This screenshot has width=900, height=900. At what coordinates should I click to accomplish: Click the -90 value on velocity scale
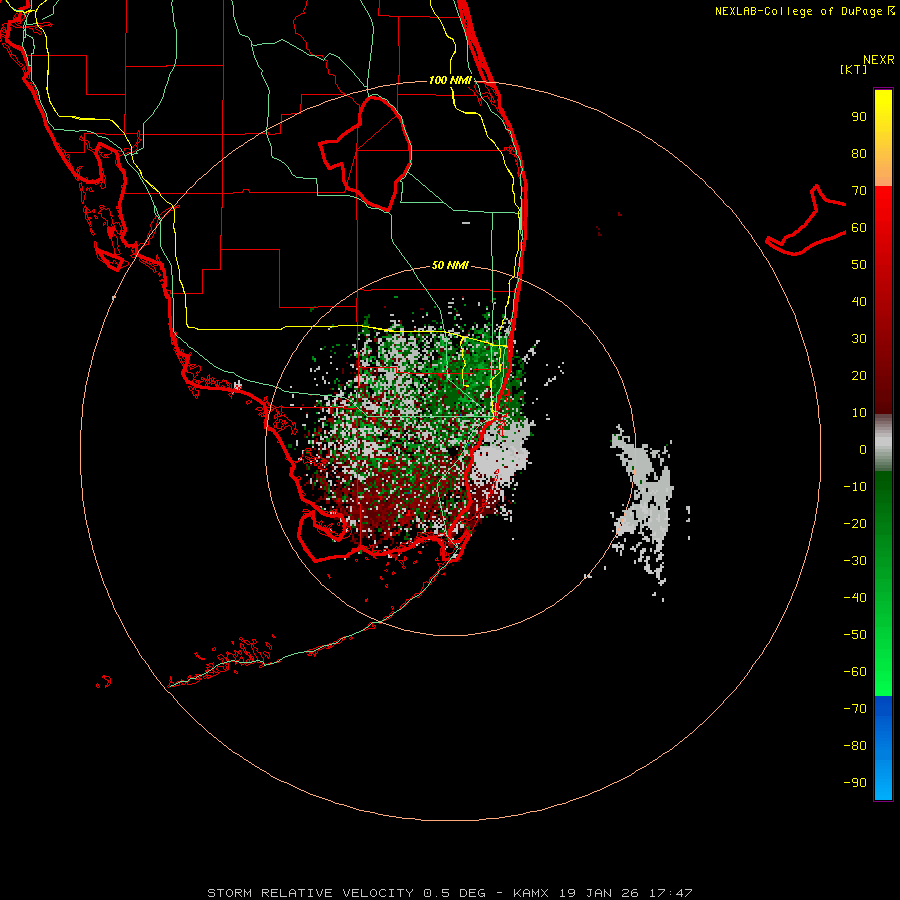pyautogui.click(x=855, y=783)
